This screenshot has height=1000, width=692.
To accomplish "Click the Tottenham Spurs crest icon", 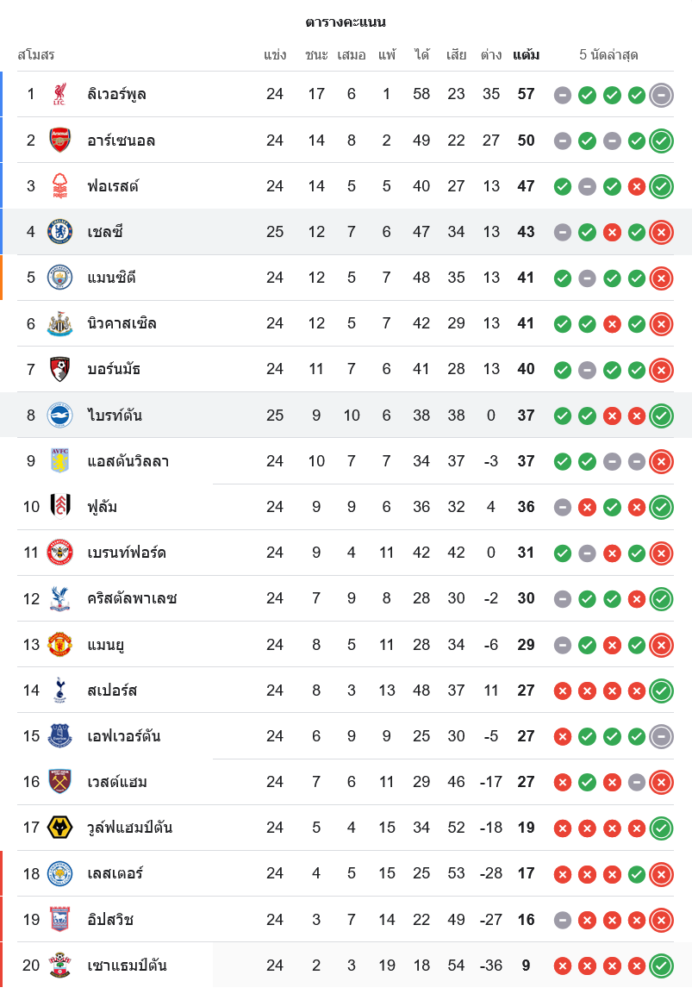I will [x=60, y=690].
